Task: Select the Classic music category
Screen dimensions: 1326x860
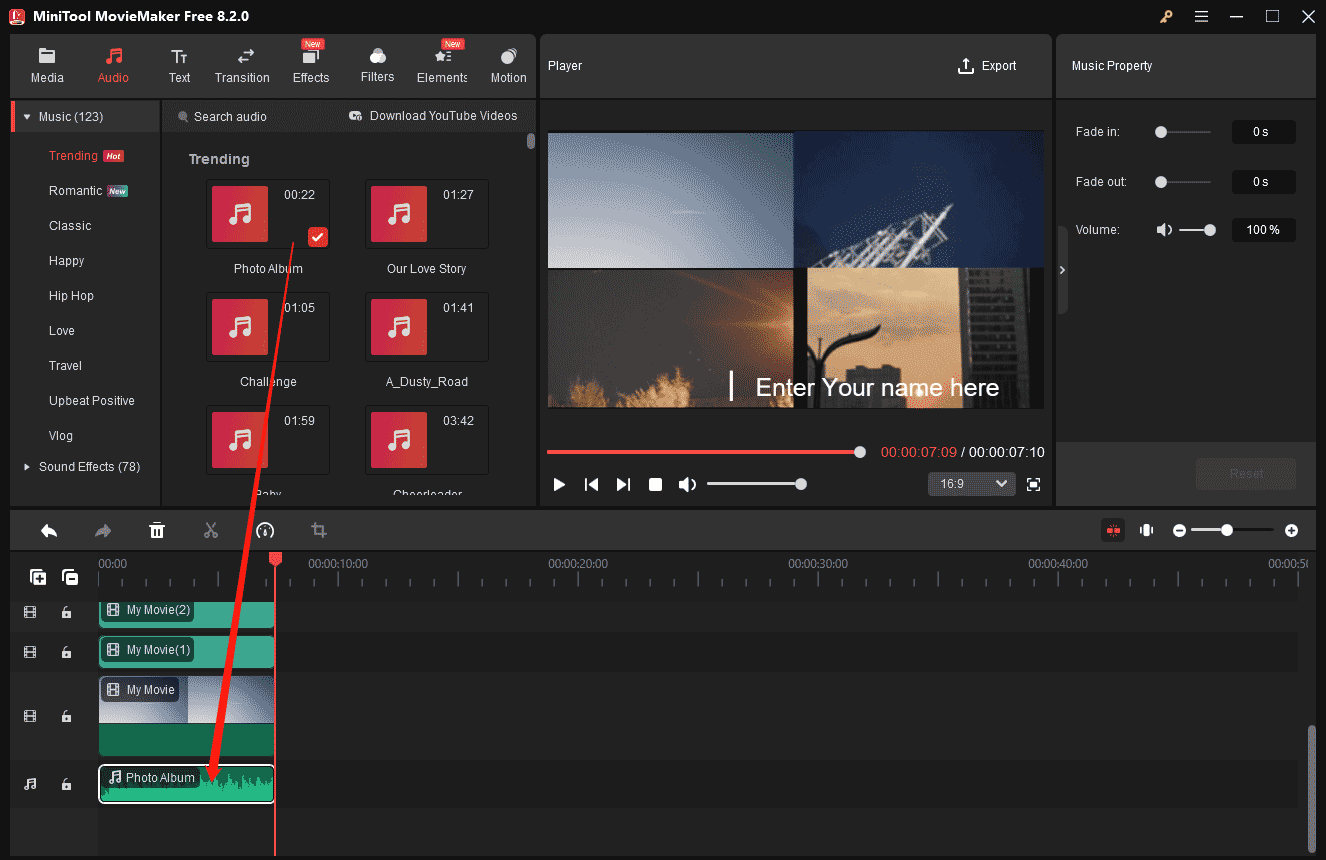Action: (70, 226)
